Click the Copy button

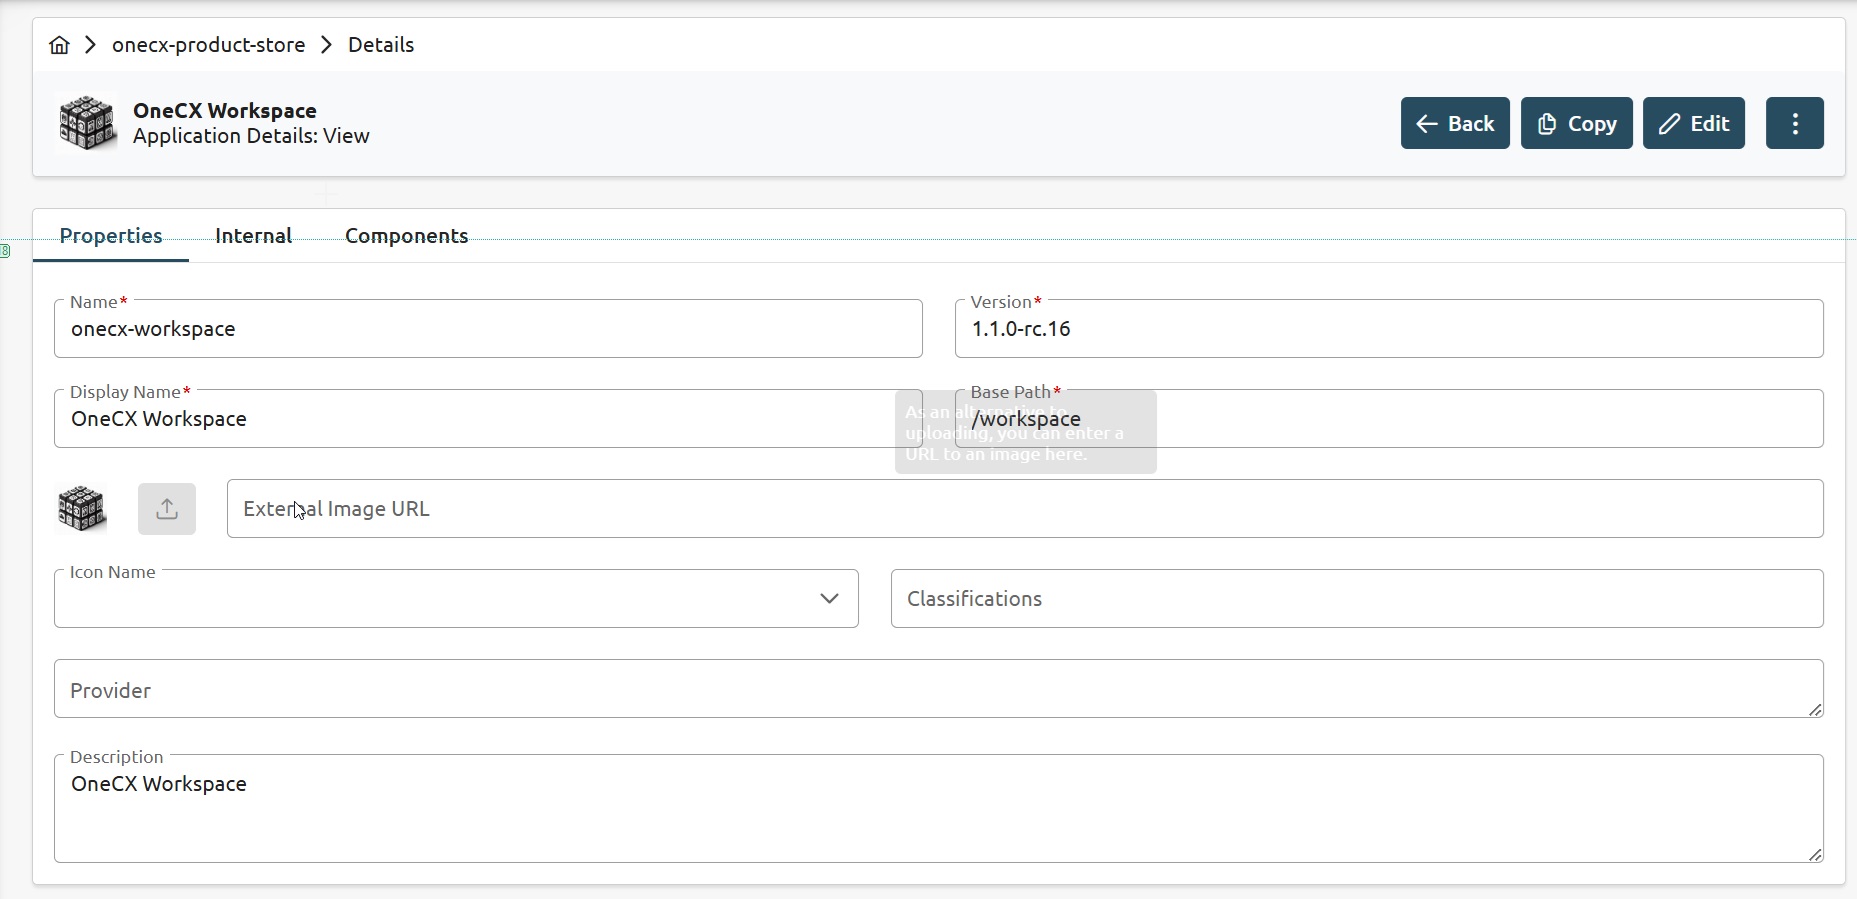[1576, 123]
